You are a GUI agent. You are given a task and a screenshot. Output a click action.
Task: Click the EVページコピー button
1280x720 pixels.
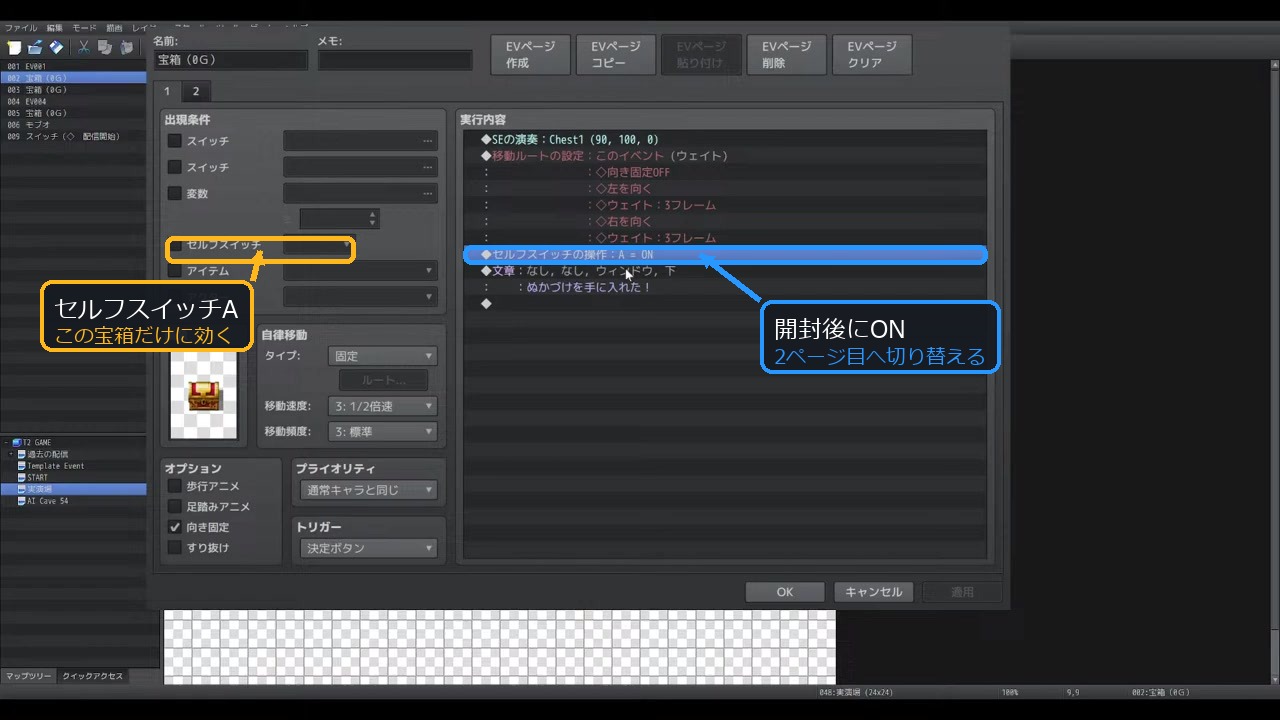coord(616,55)
